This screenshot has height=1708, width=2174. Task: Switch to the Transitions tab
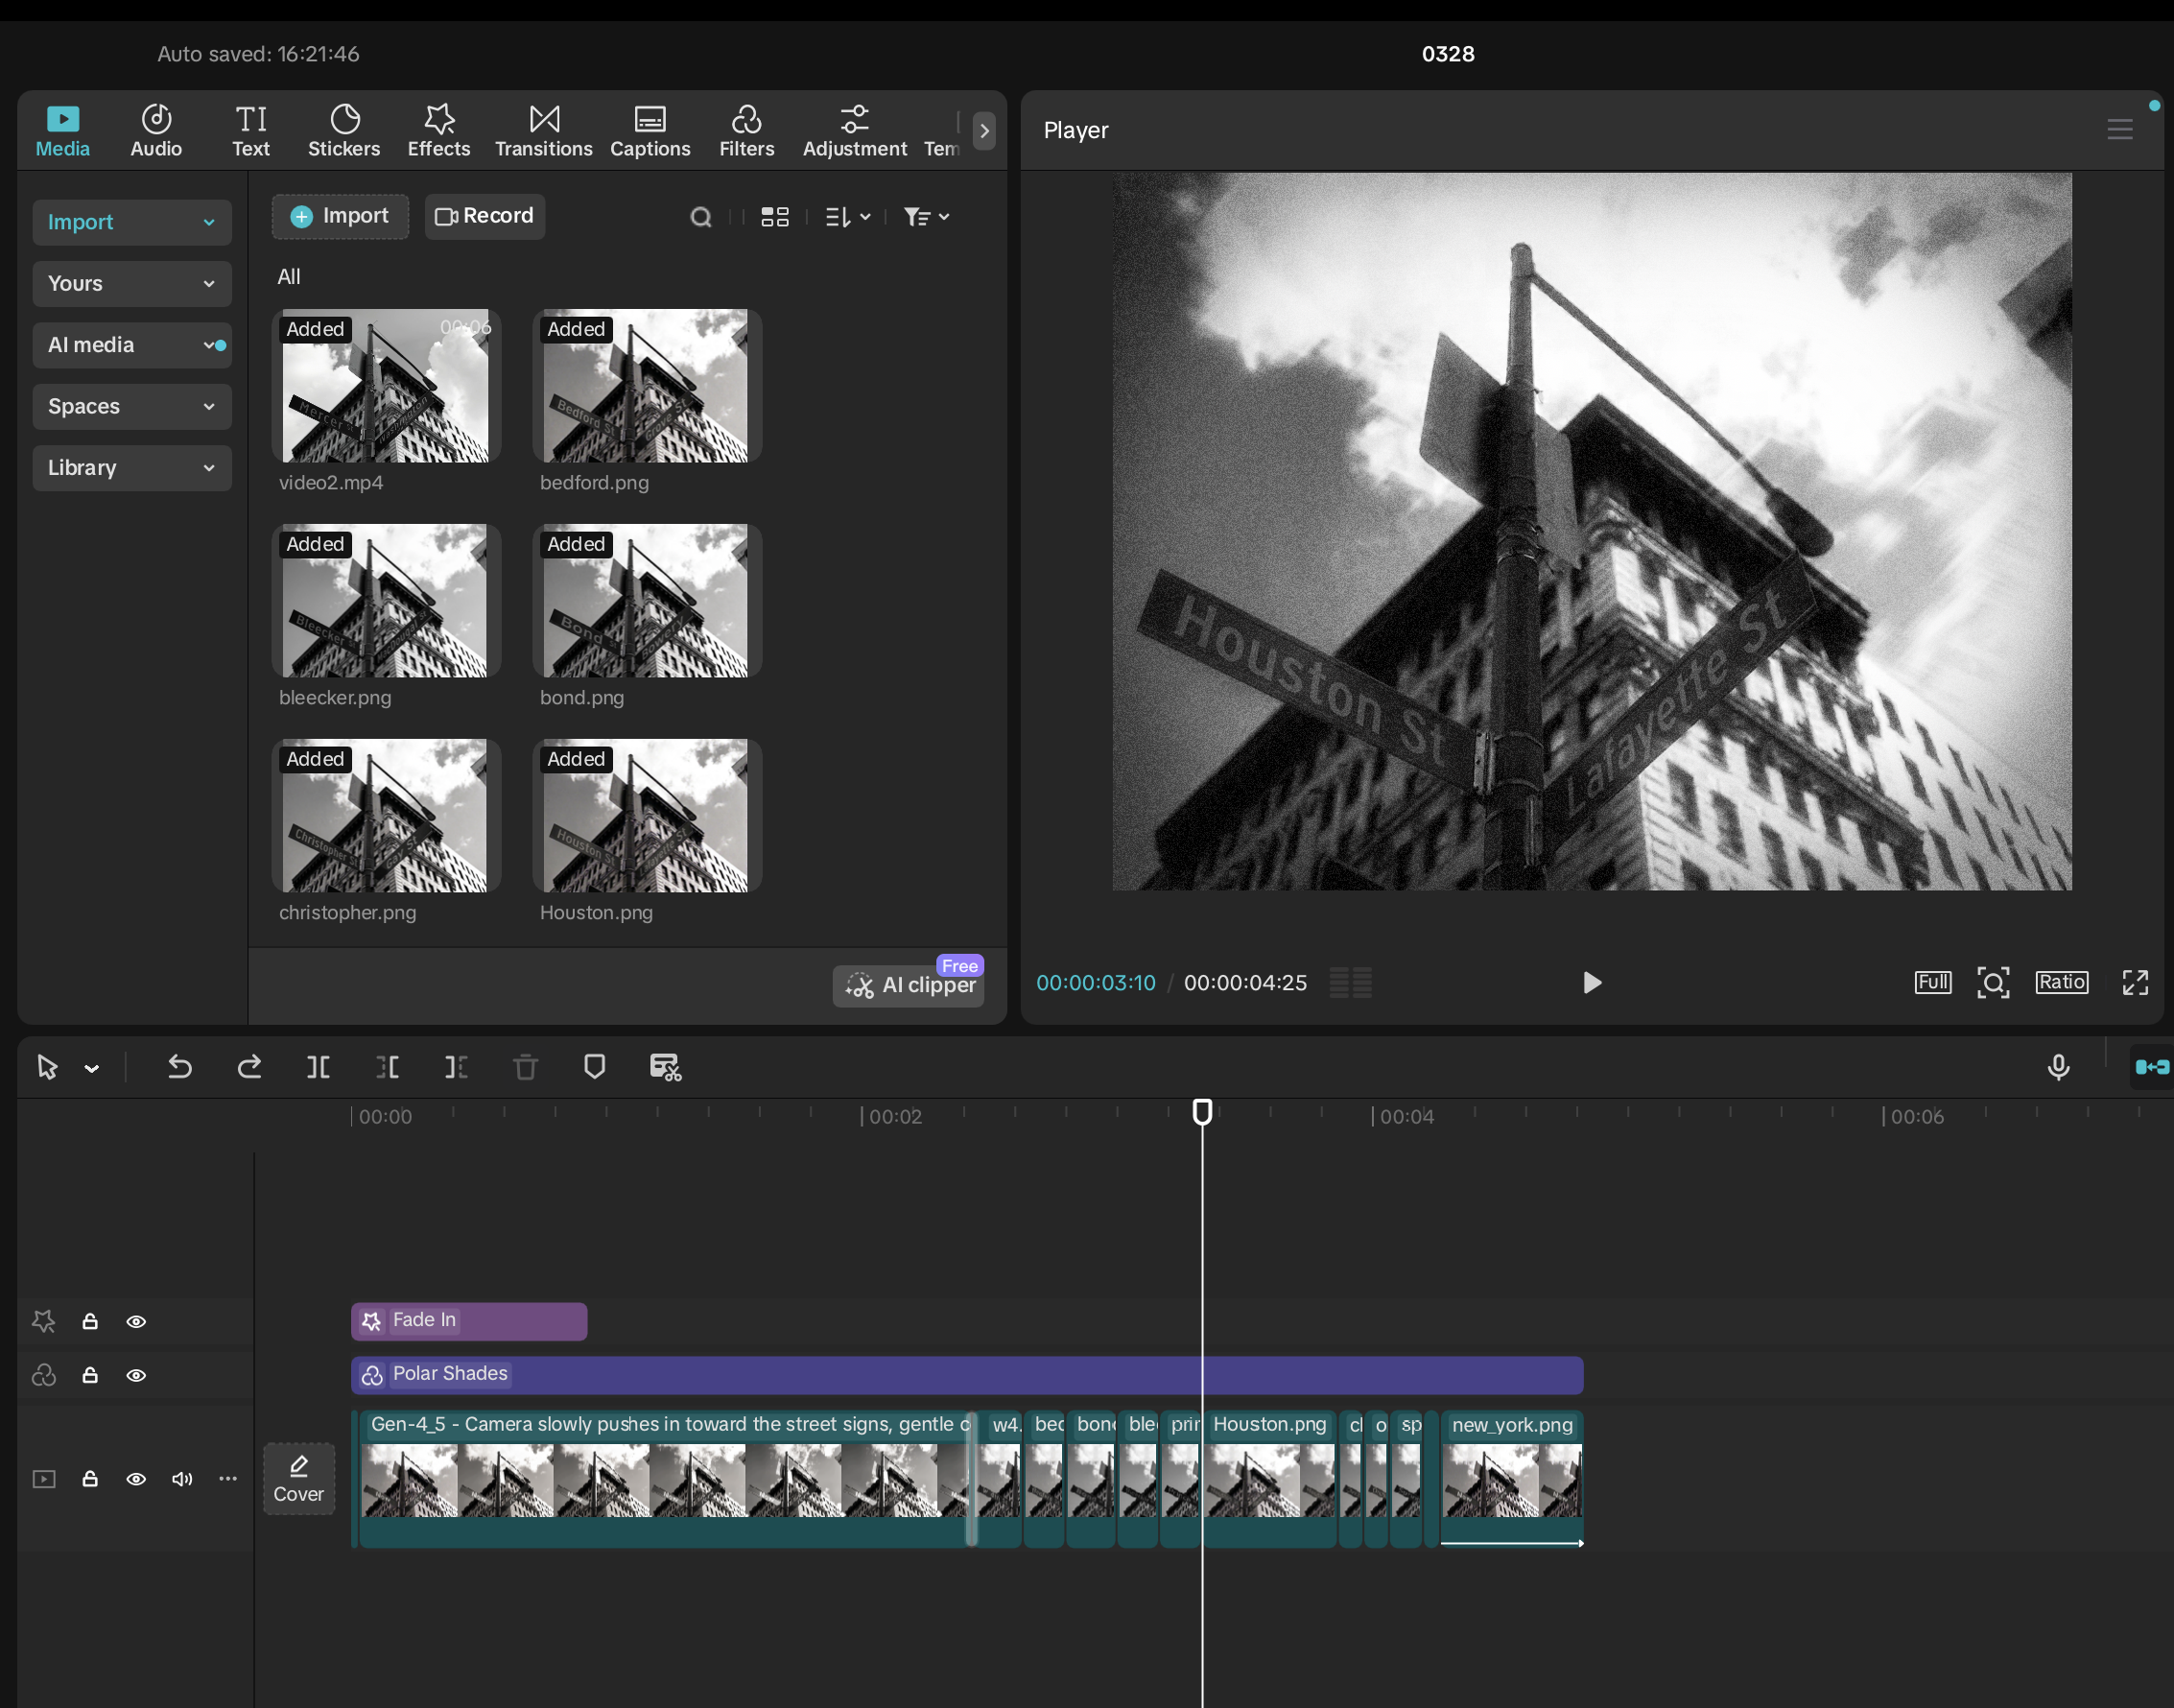pos(544,131)
